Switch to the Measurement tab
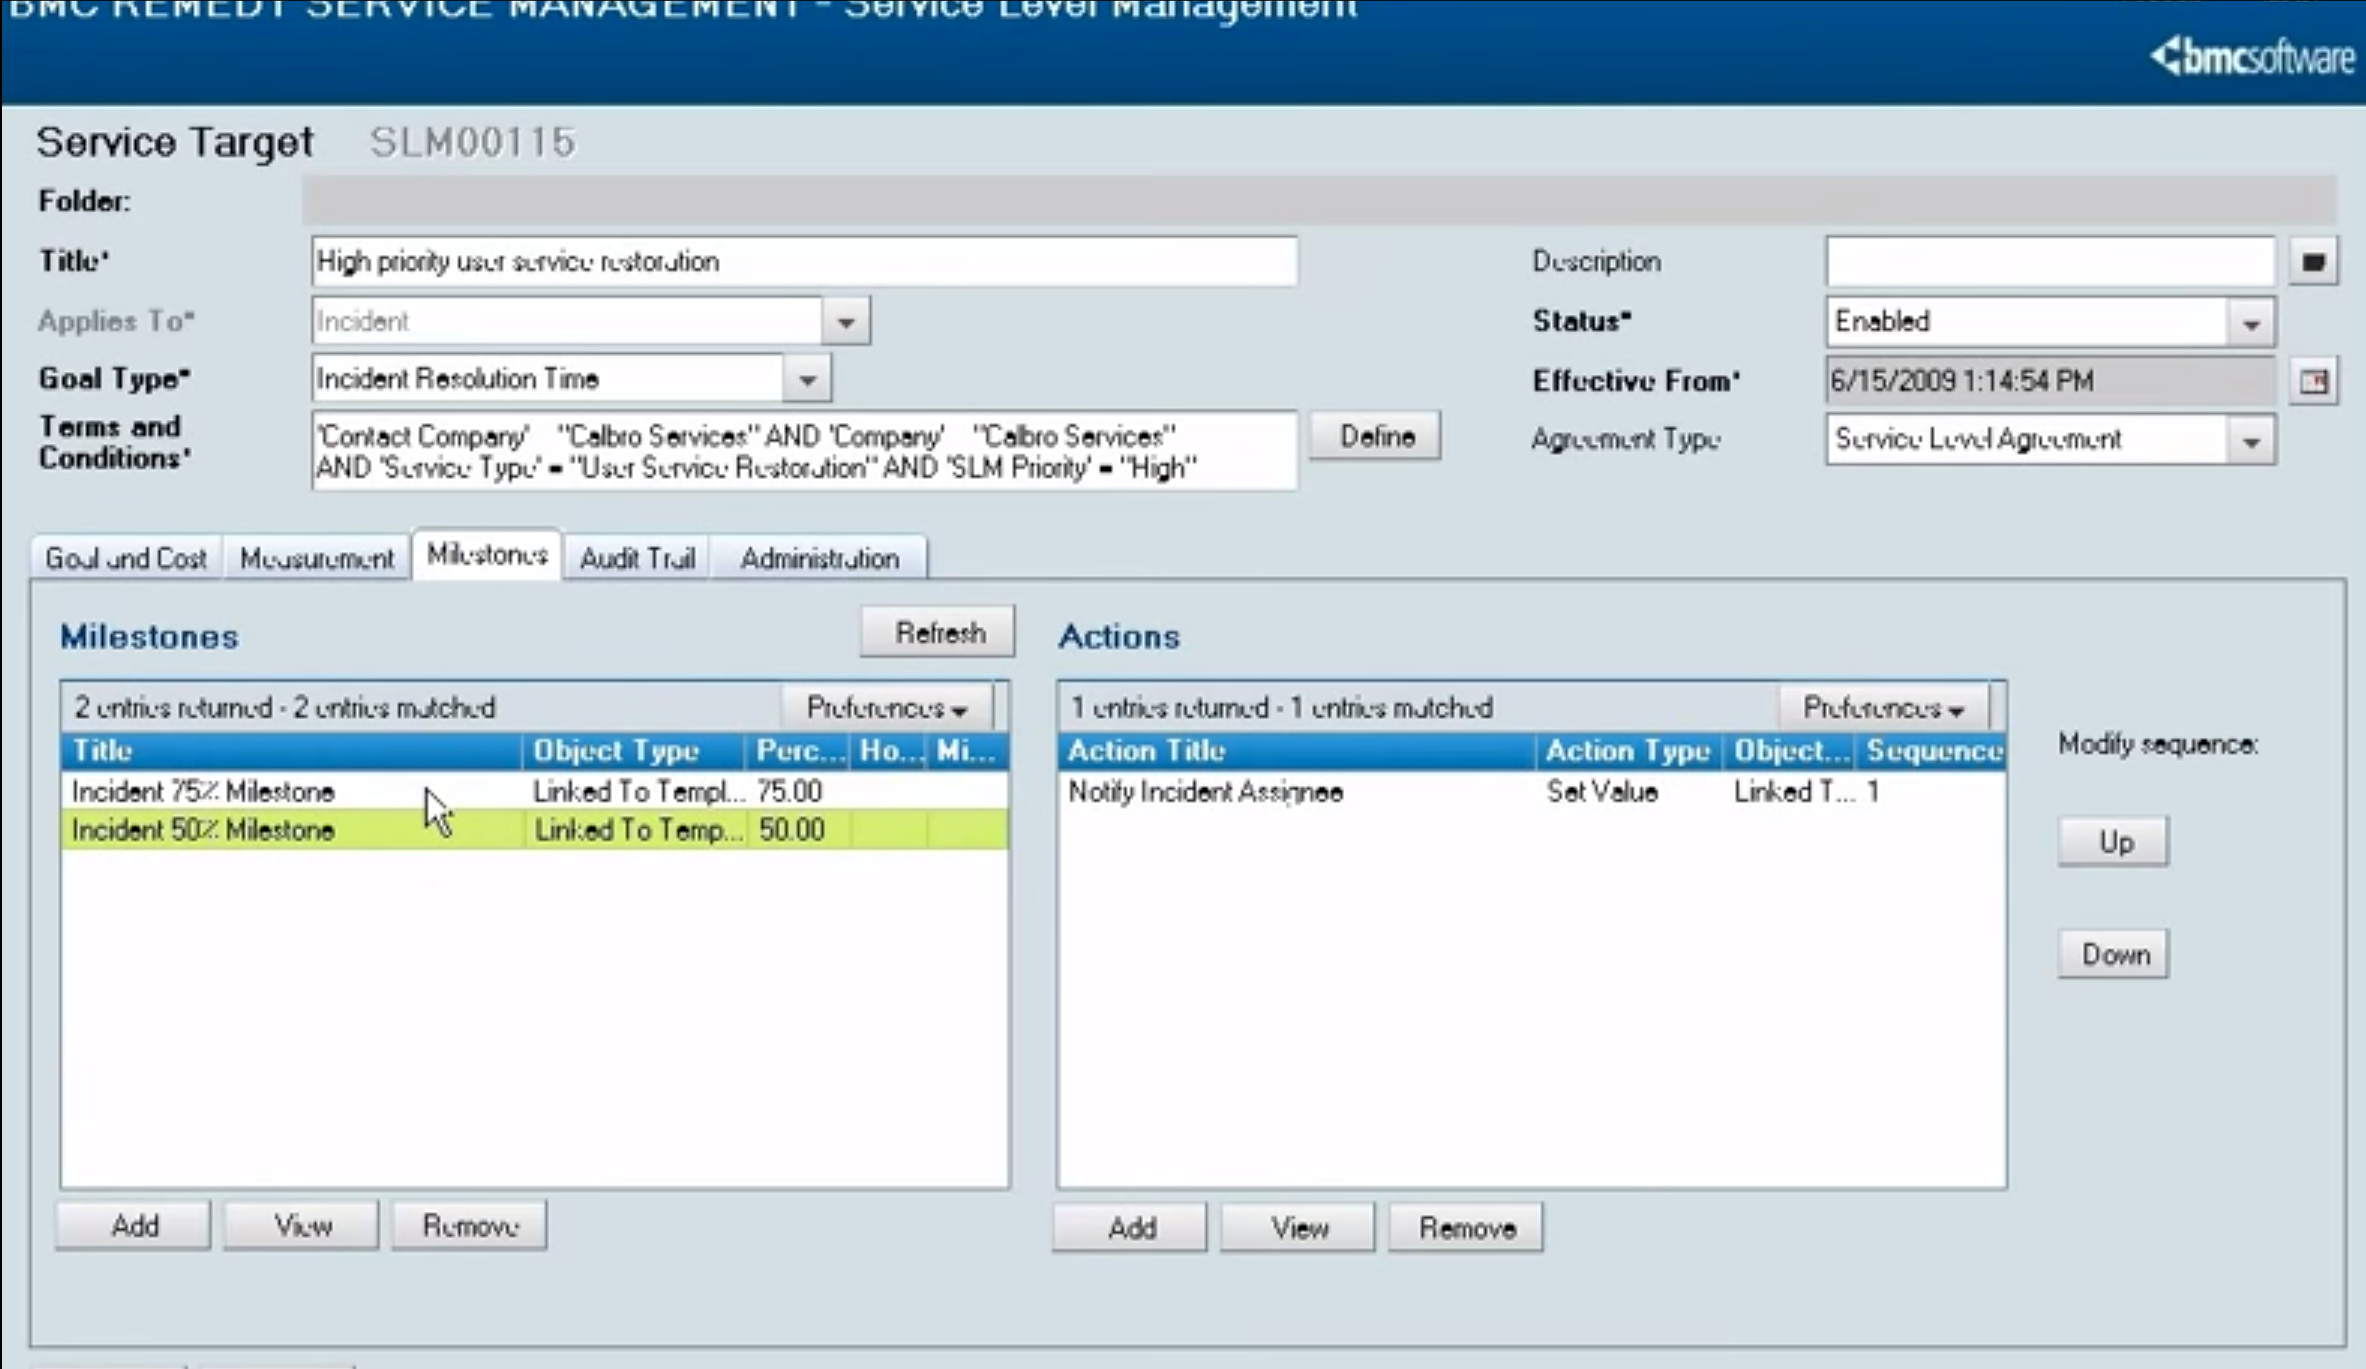2366x1369 pixels. click(x=317, y=558)
